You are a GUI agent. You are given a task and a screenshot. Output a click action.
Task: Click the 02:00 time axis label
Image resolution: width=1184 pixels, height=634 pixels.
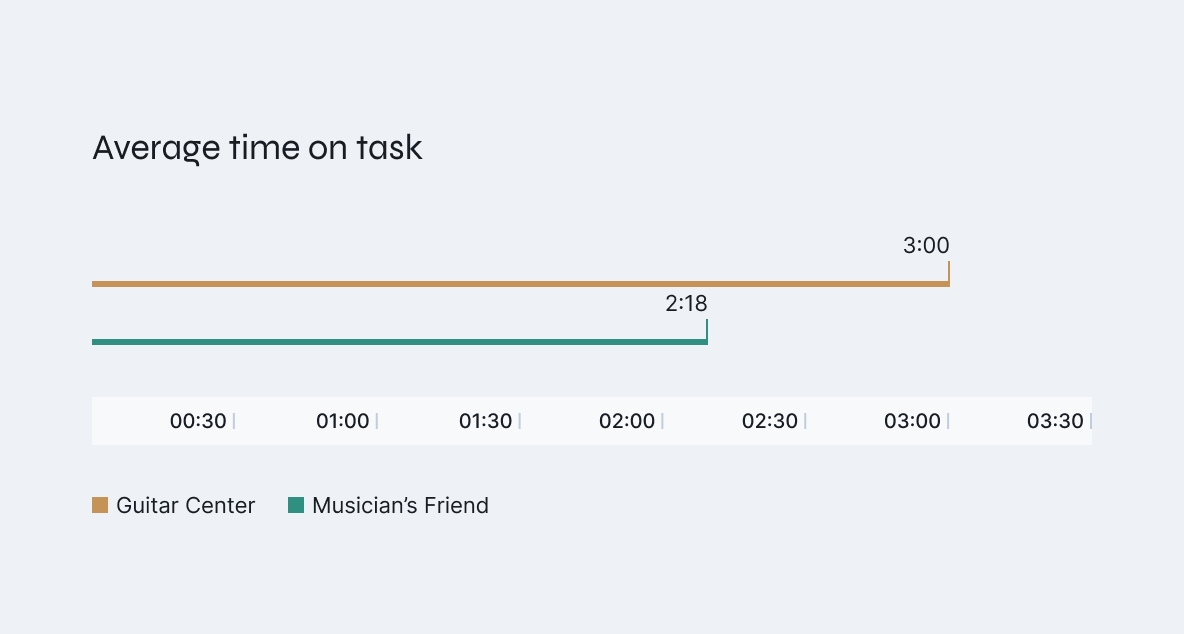627,421
